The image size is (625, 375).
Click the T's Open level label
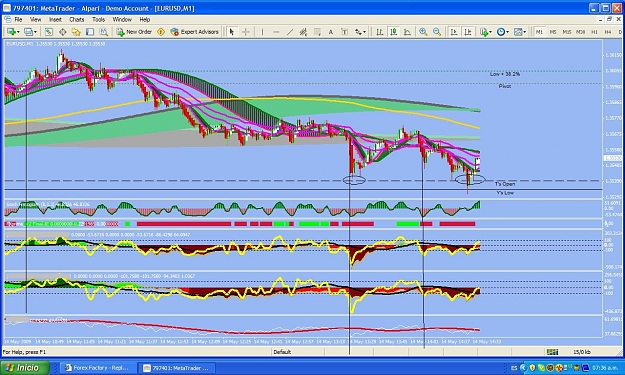pos(505,184)
